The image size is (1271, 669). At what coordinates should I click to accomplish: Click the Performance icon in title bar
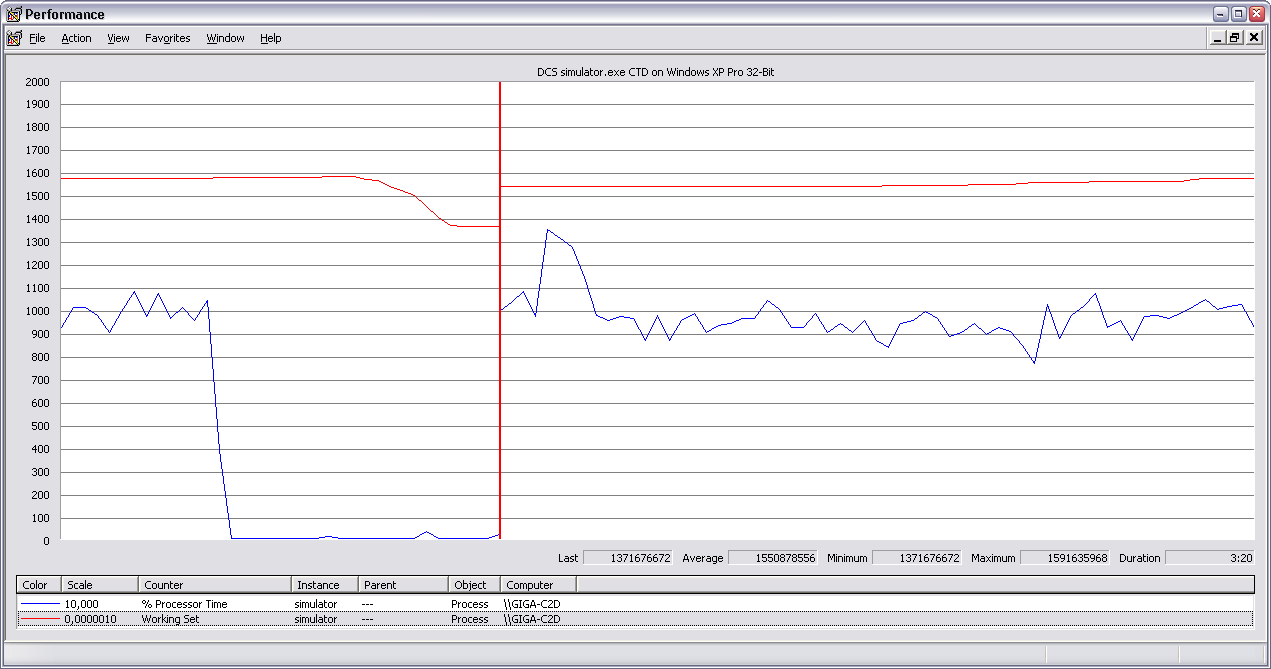[13, 14]
